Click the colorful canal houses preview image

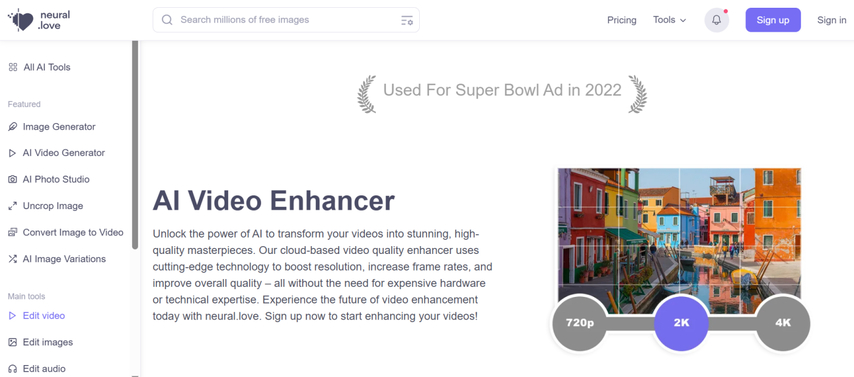679,240
